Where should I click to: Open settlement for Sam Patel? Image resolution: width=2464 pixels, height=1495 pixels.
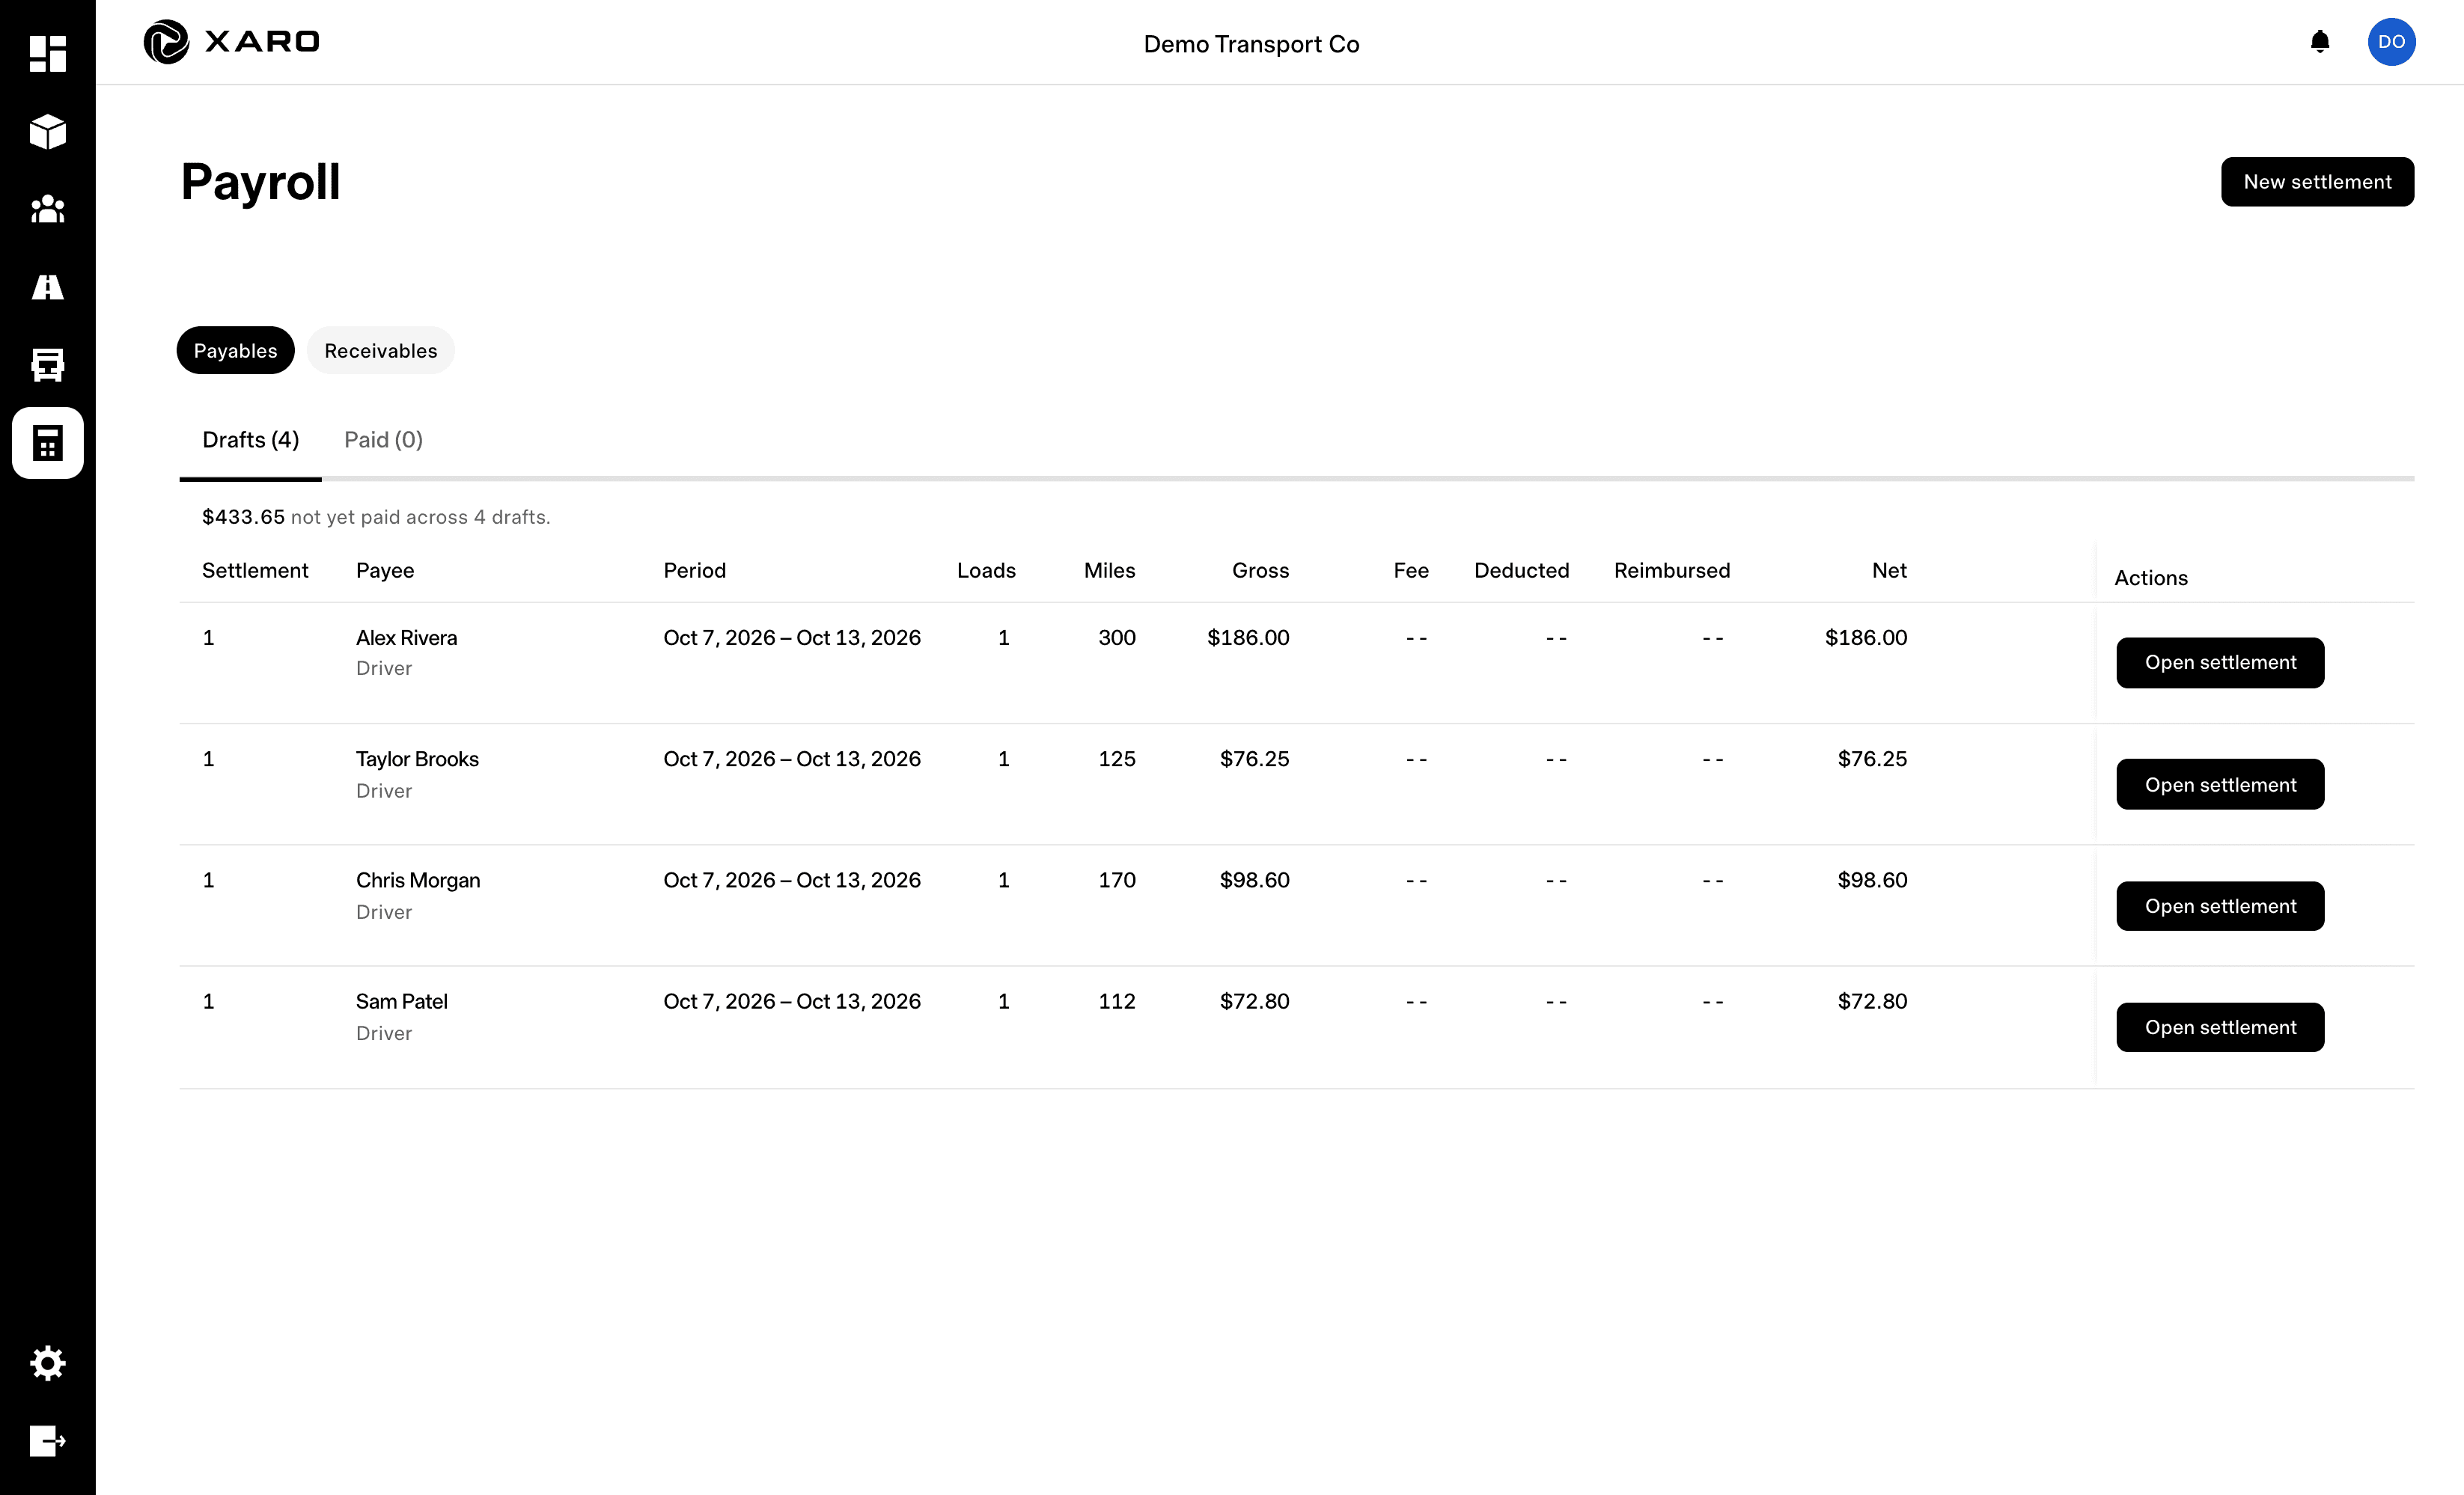click(2220, 1027)
